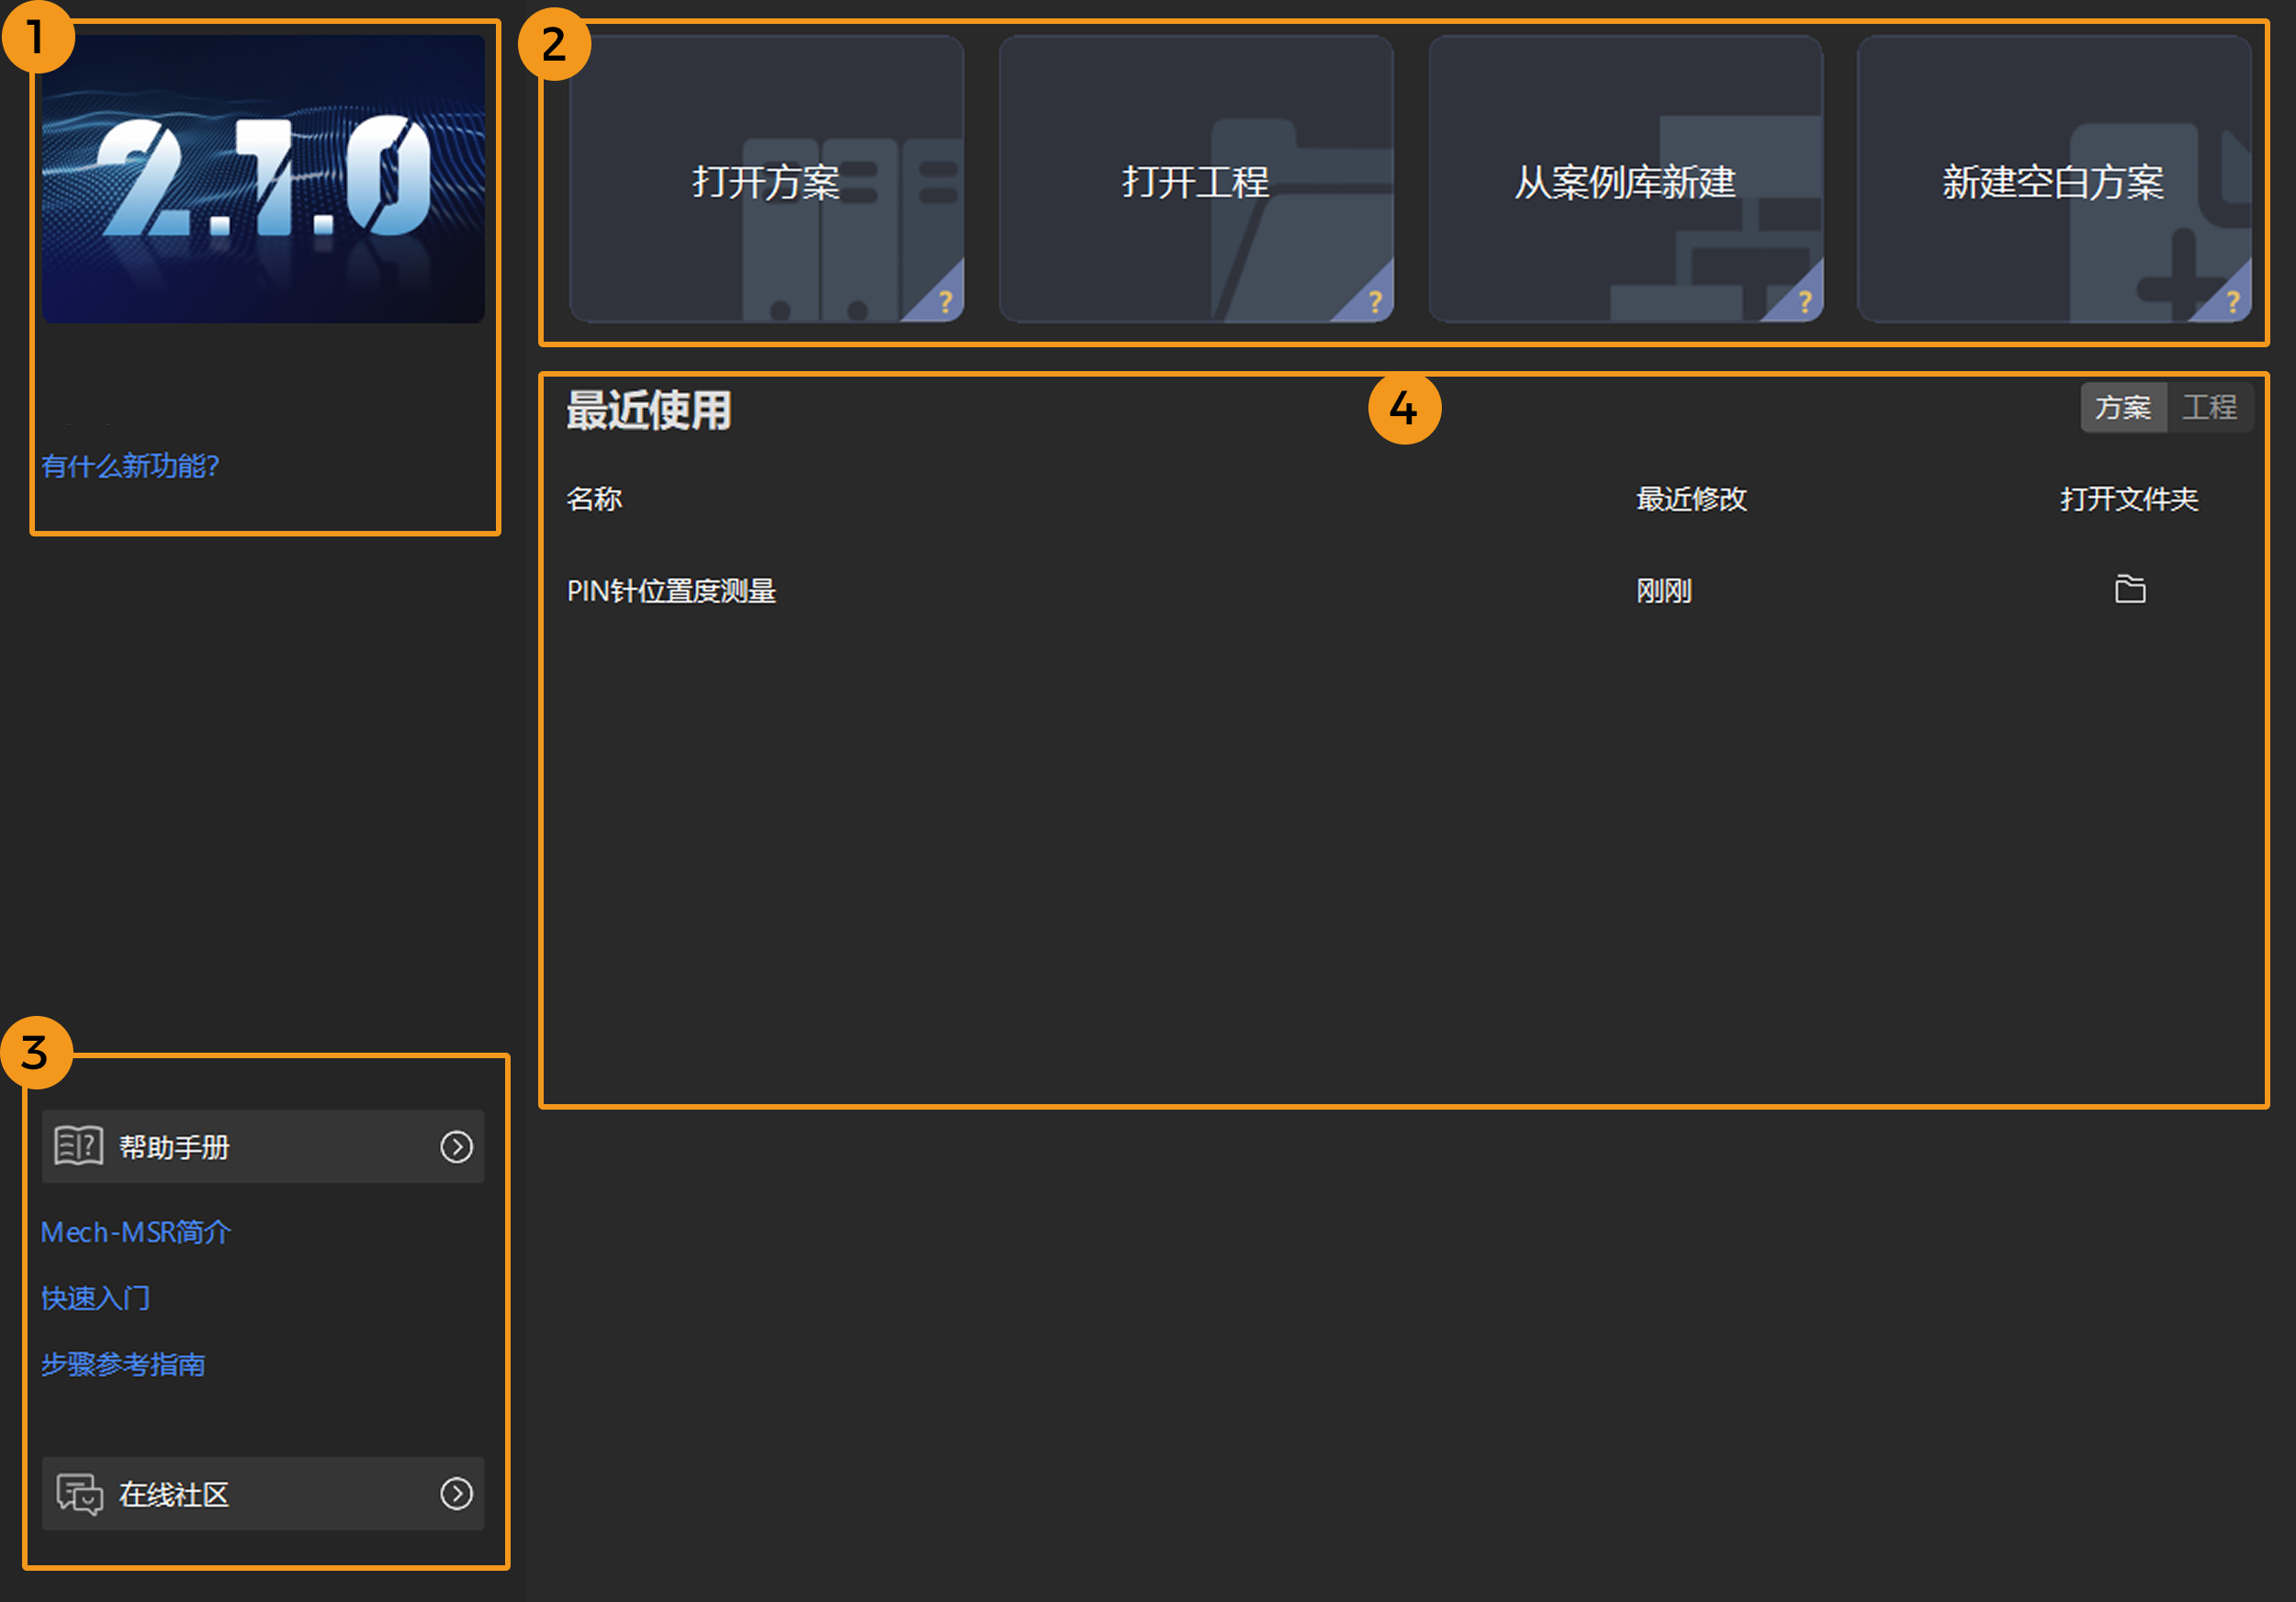This screenshot has height=1602, width=2296.
Task: Switch recent list to 方案 tab
Action: (2123, 407)
